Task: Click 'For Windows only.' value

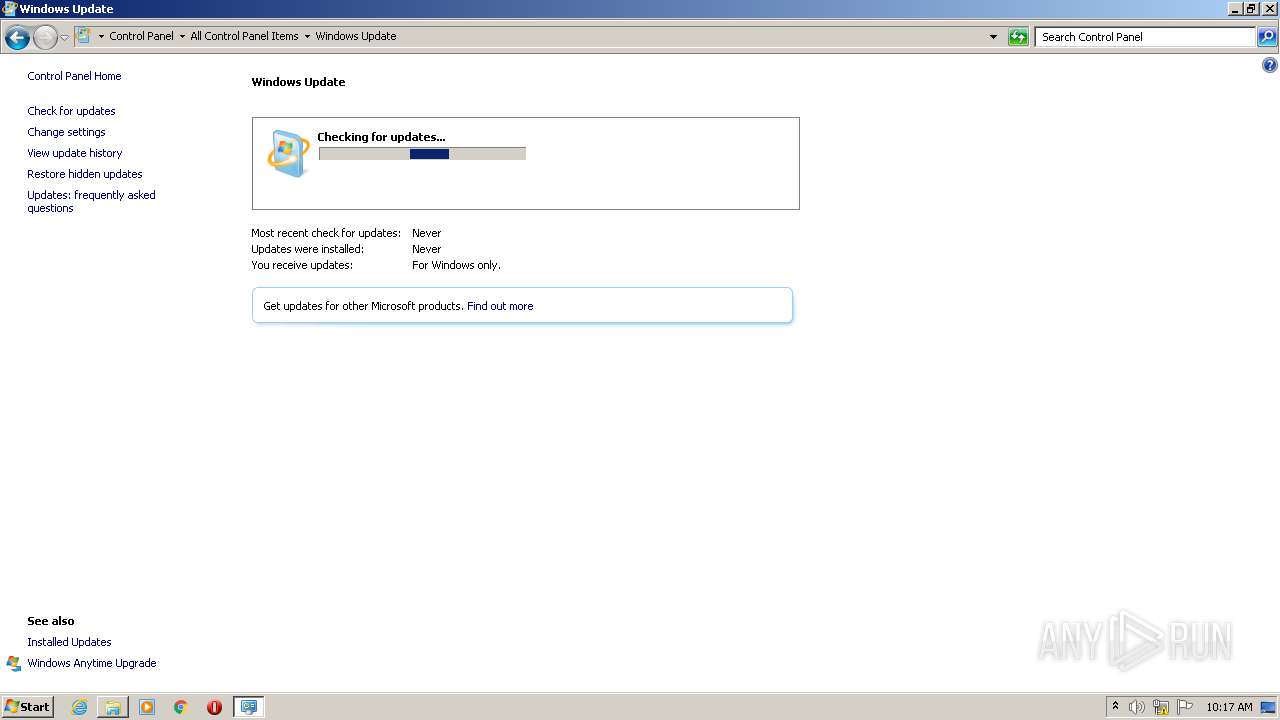Action: (x=456, y=265)
